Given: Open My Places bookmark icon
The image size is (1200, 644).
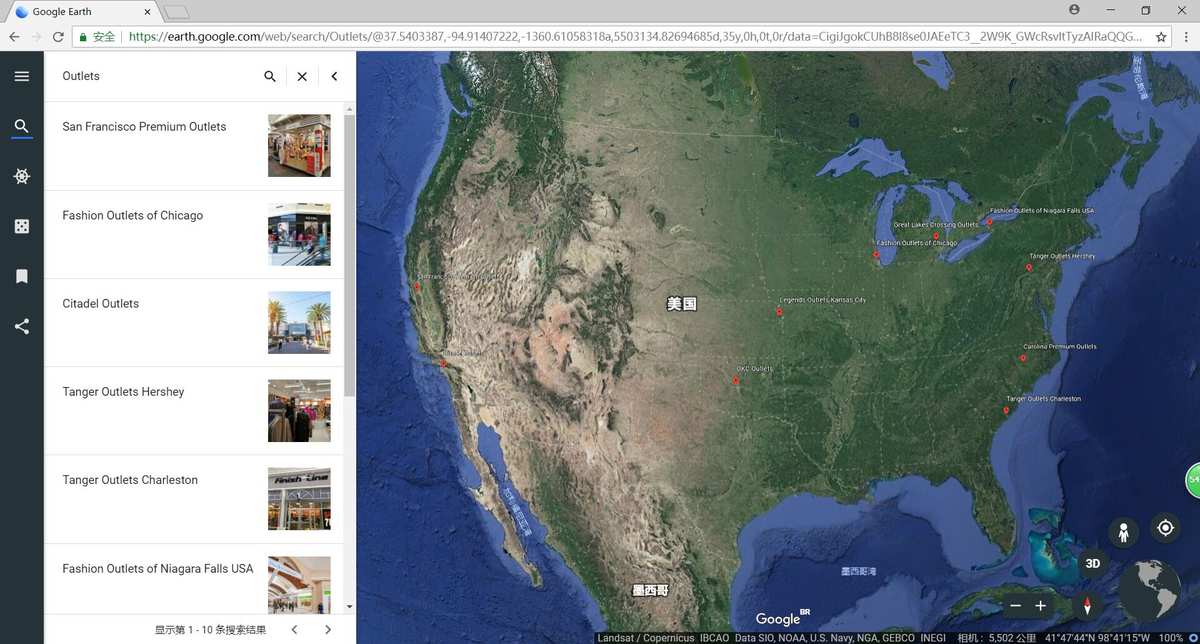Looking at the screenshot, I should [21, 277].
